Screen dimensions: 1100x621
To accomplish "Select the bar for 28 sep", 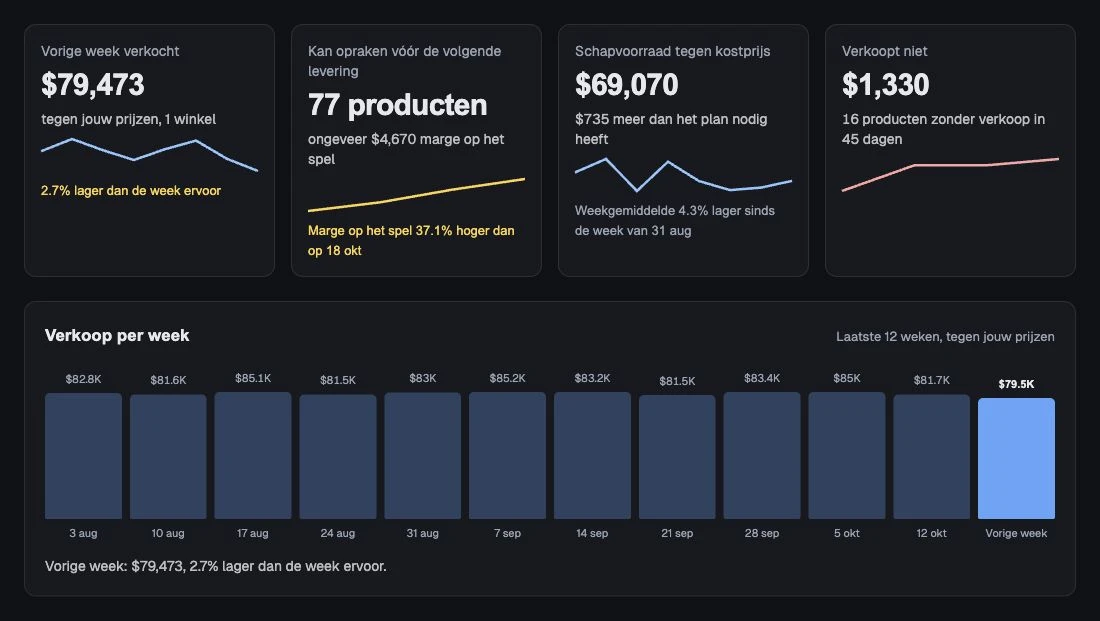I will pyautogui.click(x=762, y=455).
